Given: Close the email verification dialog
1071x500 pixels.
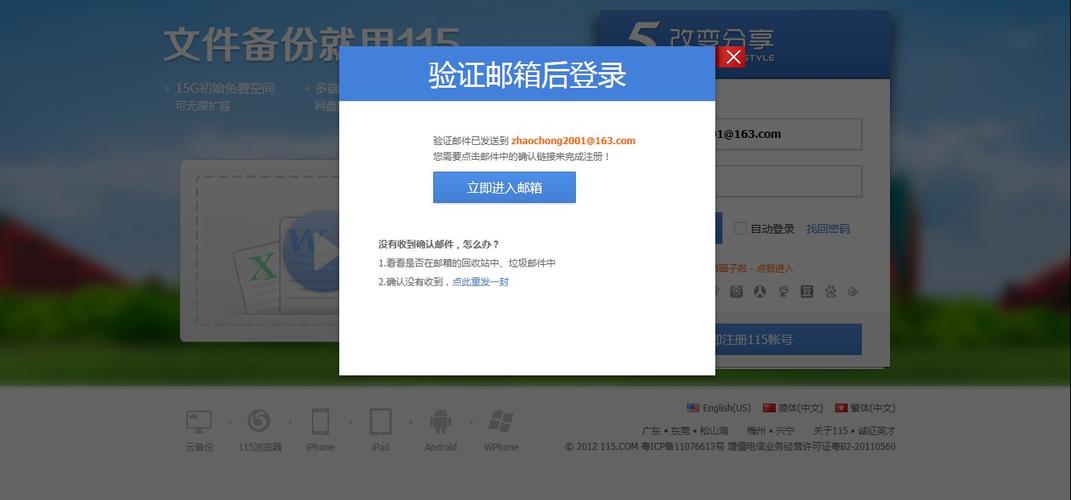Looking at the screenshot, I should click(x=733, y=57).
